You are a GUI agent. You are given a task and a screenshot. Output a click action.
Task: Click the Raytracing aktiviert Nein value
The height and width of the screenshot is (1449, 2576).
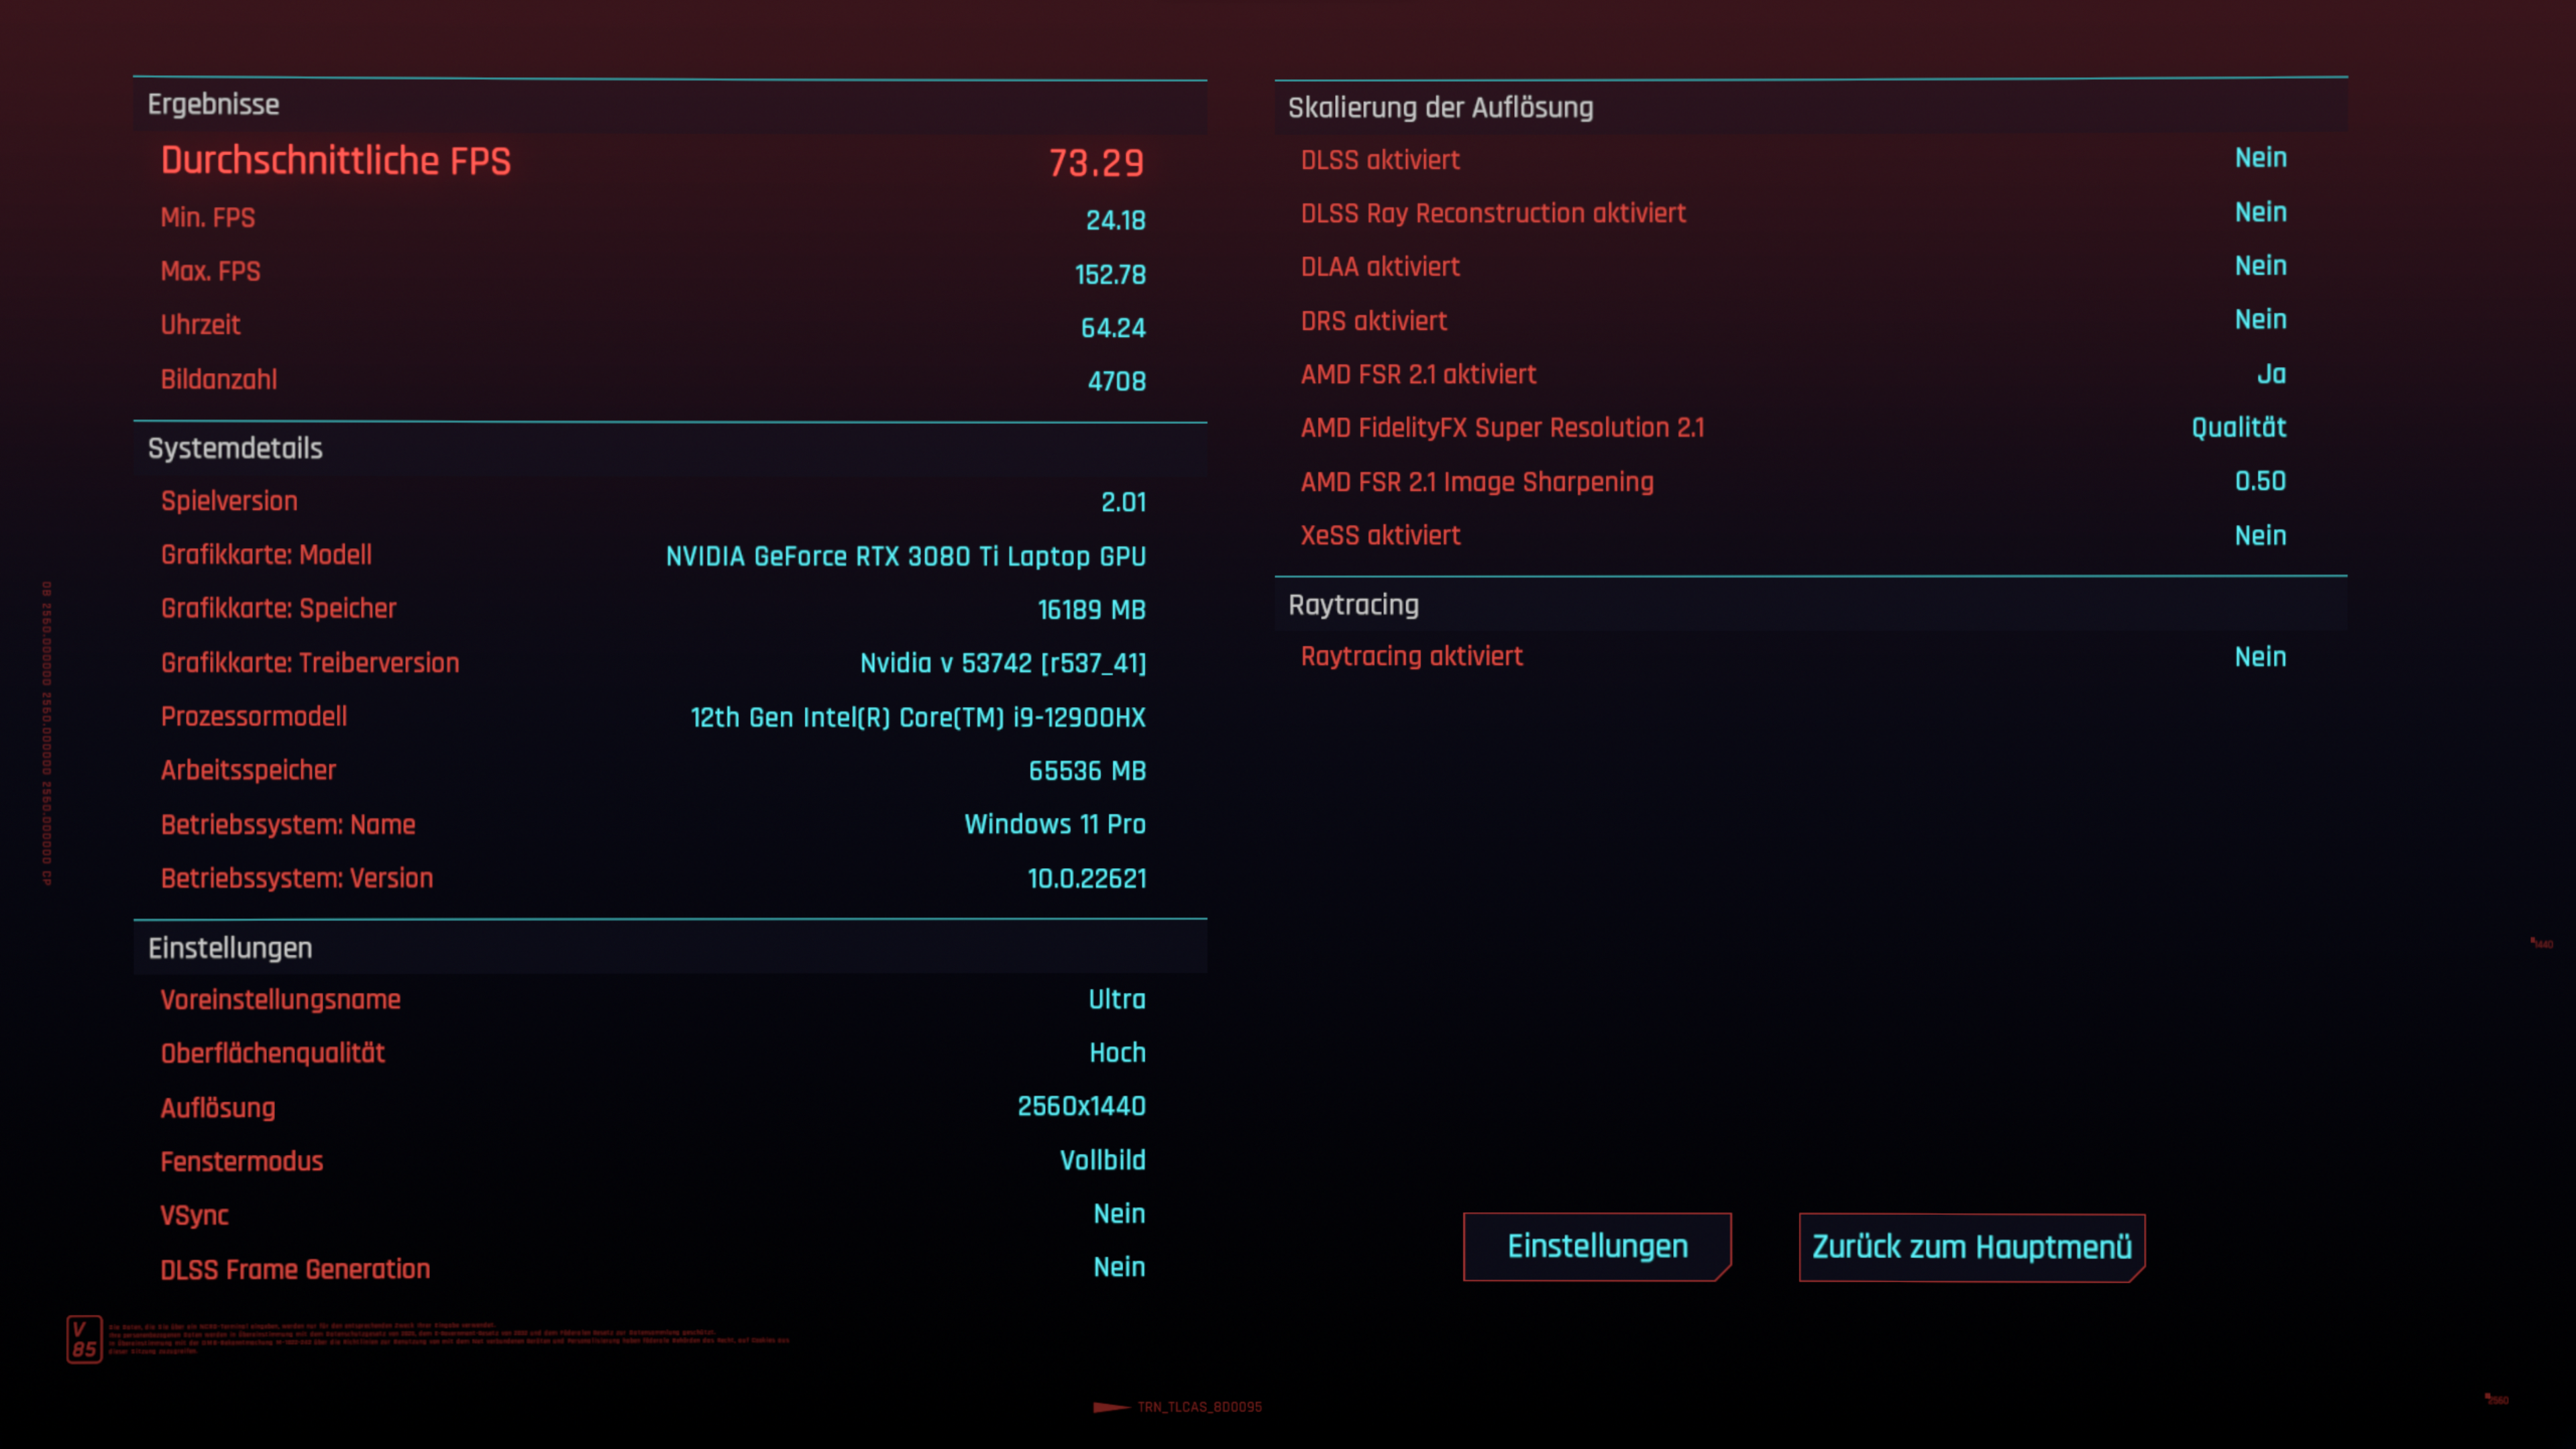2260,657
